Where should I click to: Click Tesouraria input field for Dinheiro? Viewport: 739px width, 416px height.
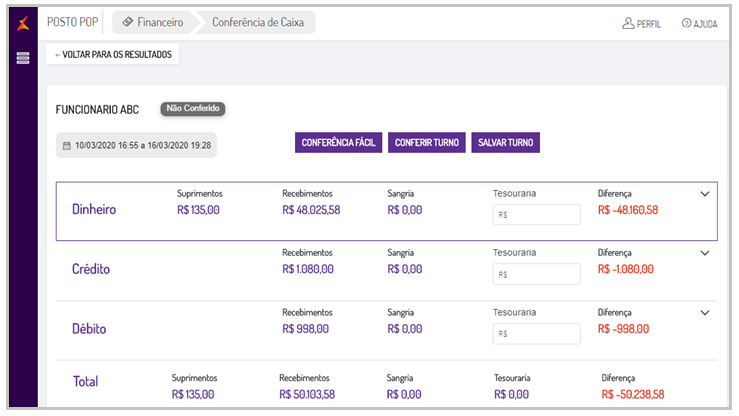pyautogui.click(x=536, y=214)
